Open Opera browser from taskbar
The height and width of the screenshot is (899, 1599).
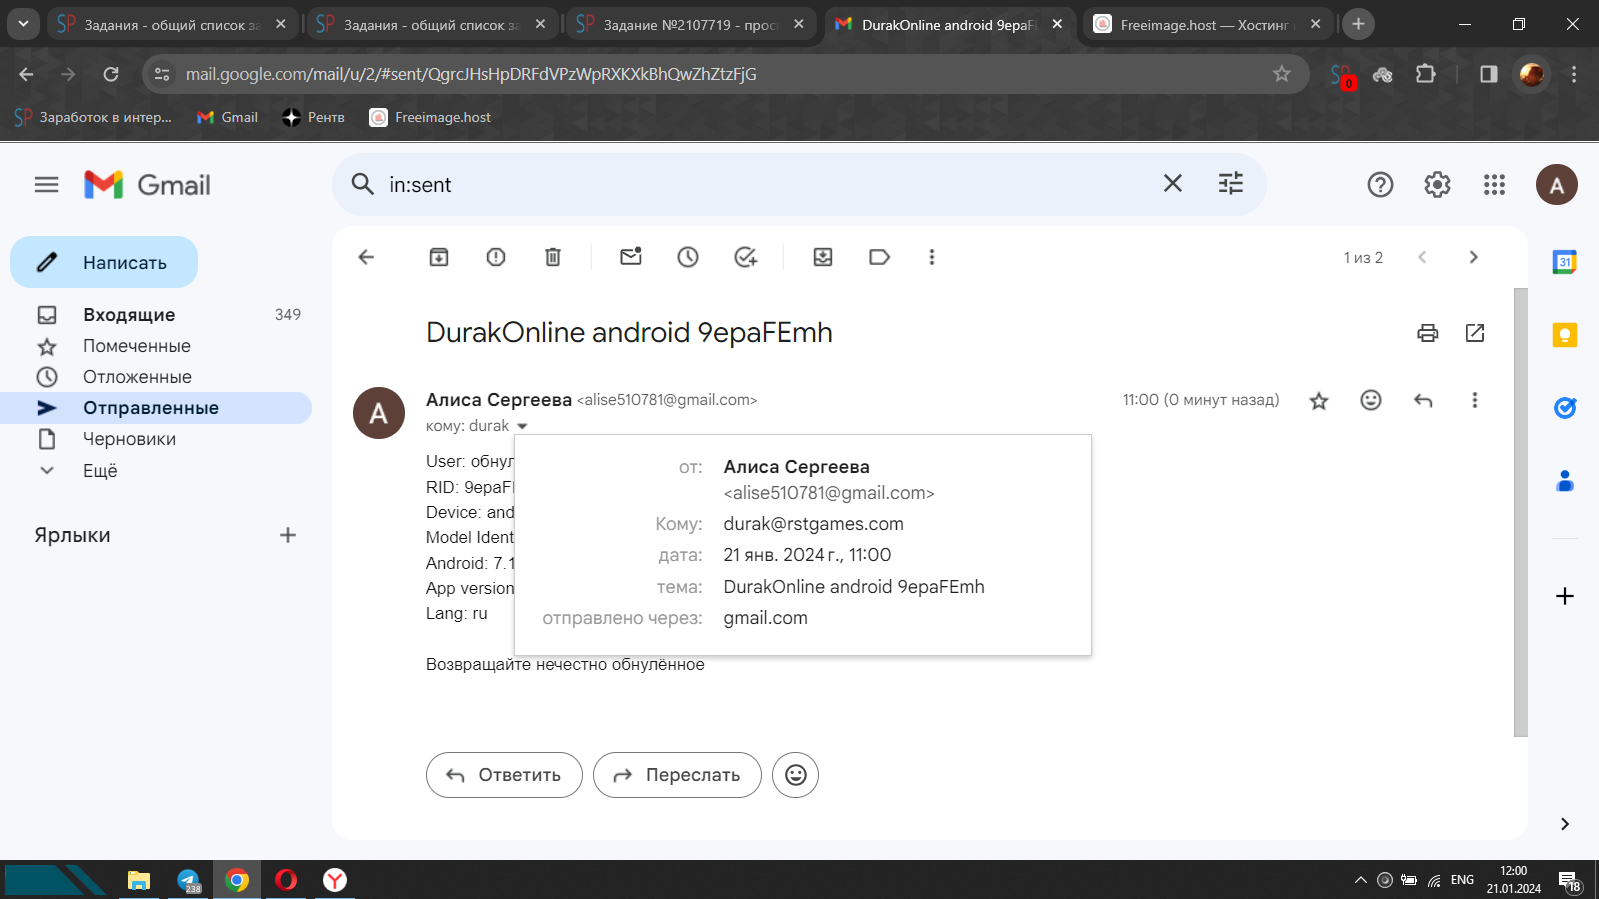click(286, 880)
